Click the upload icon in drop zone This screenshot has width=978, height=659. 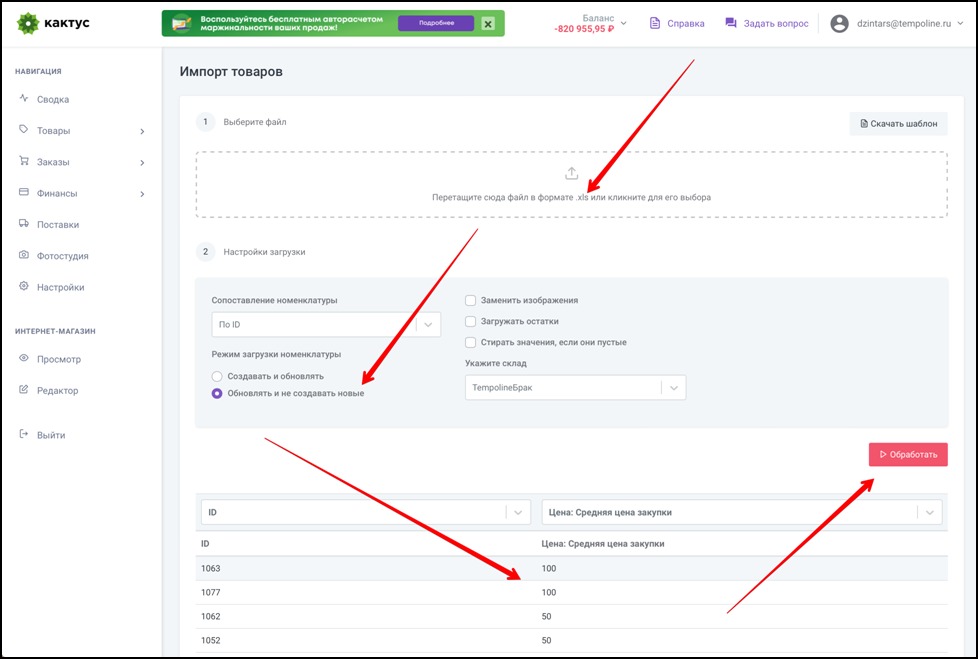tap(572, 174)
